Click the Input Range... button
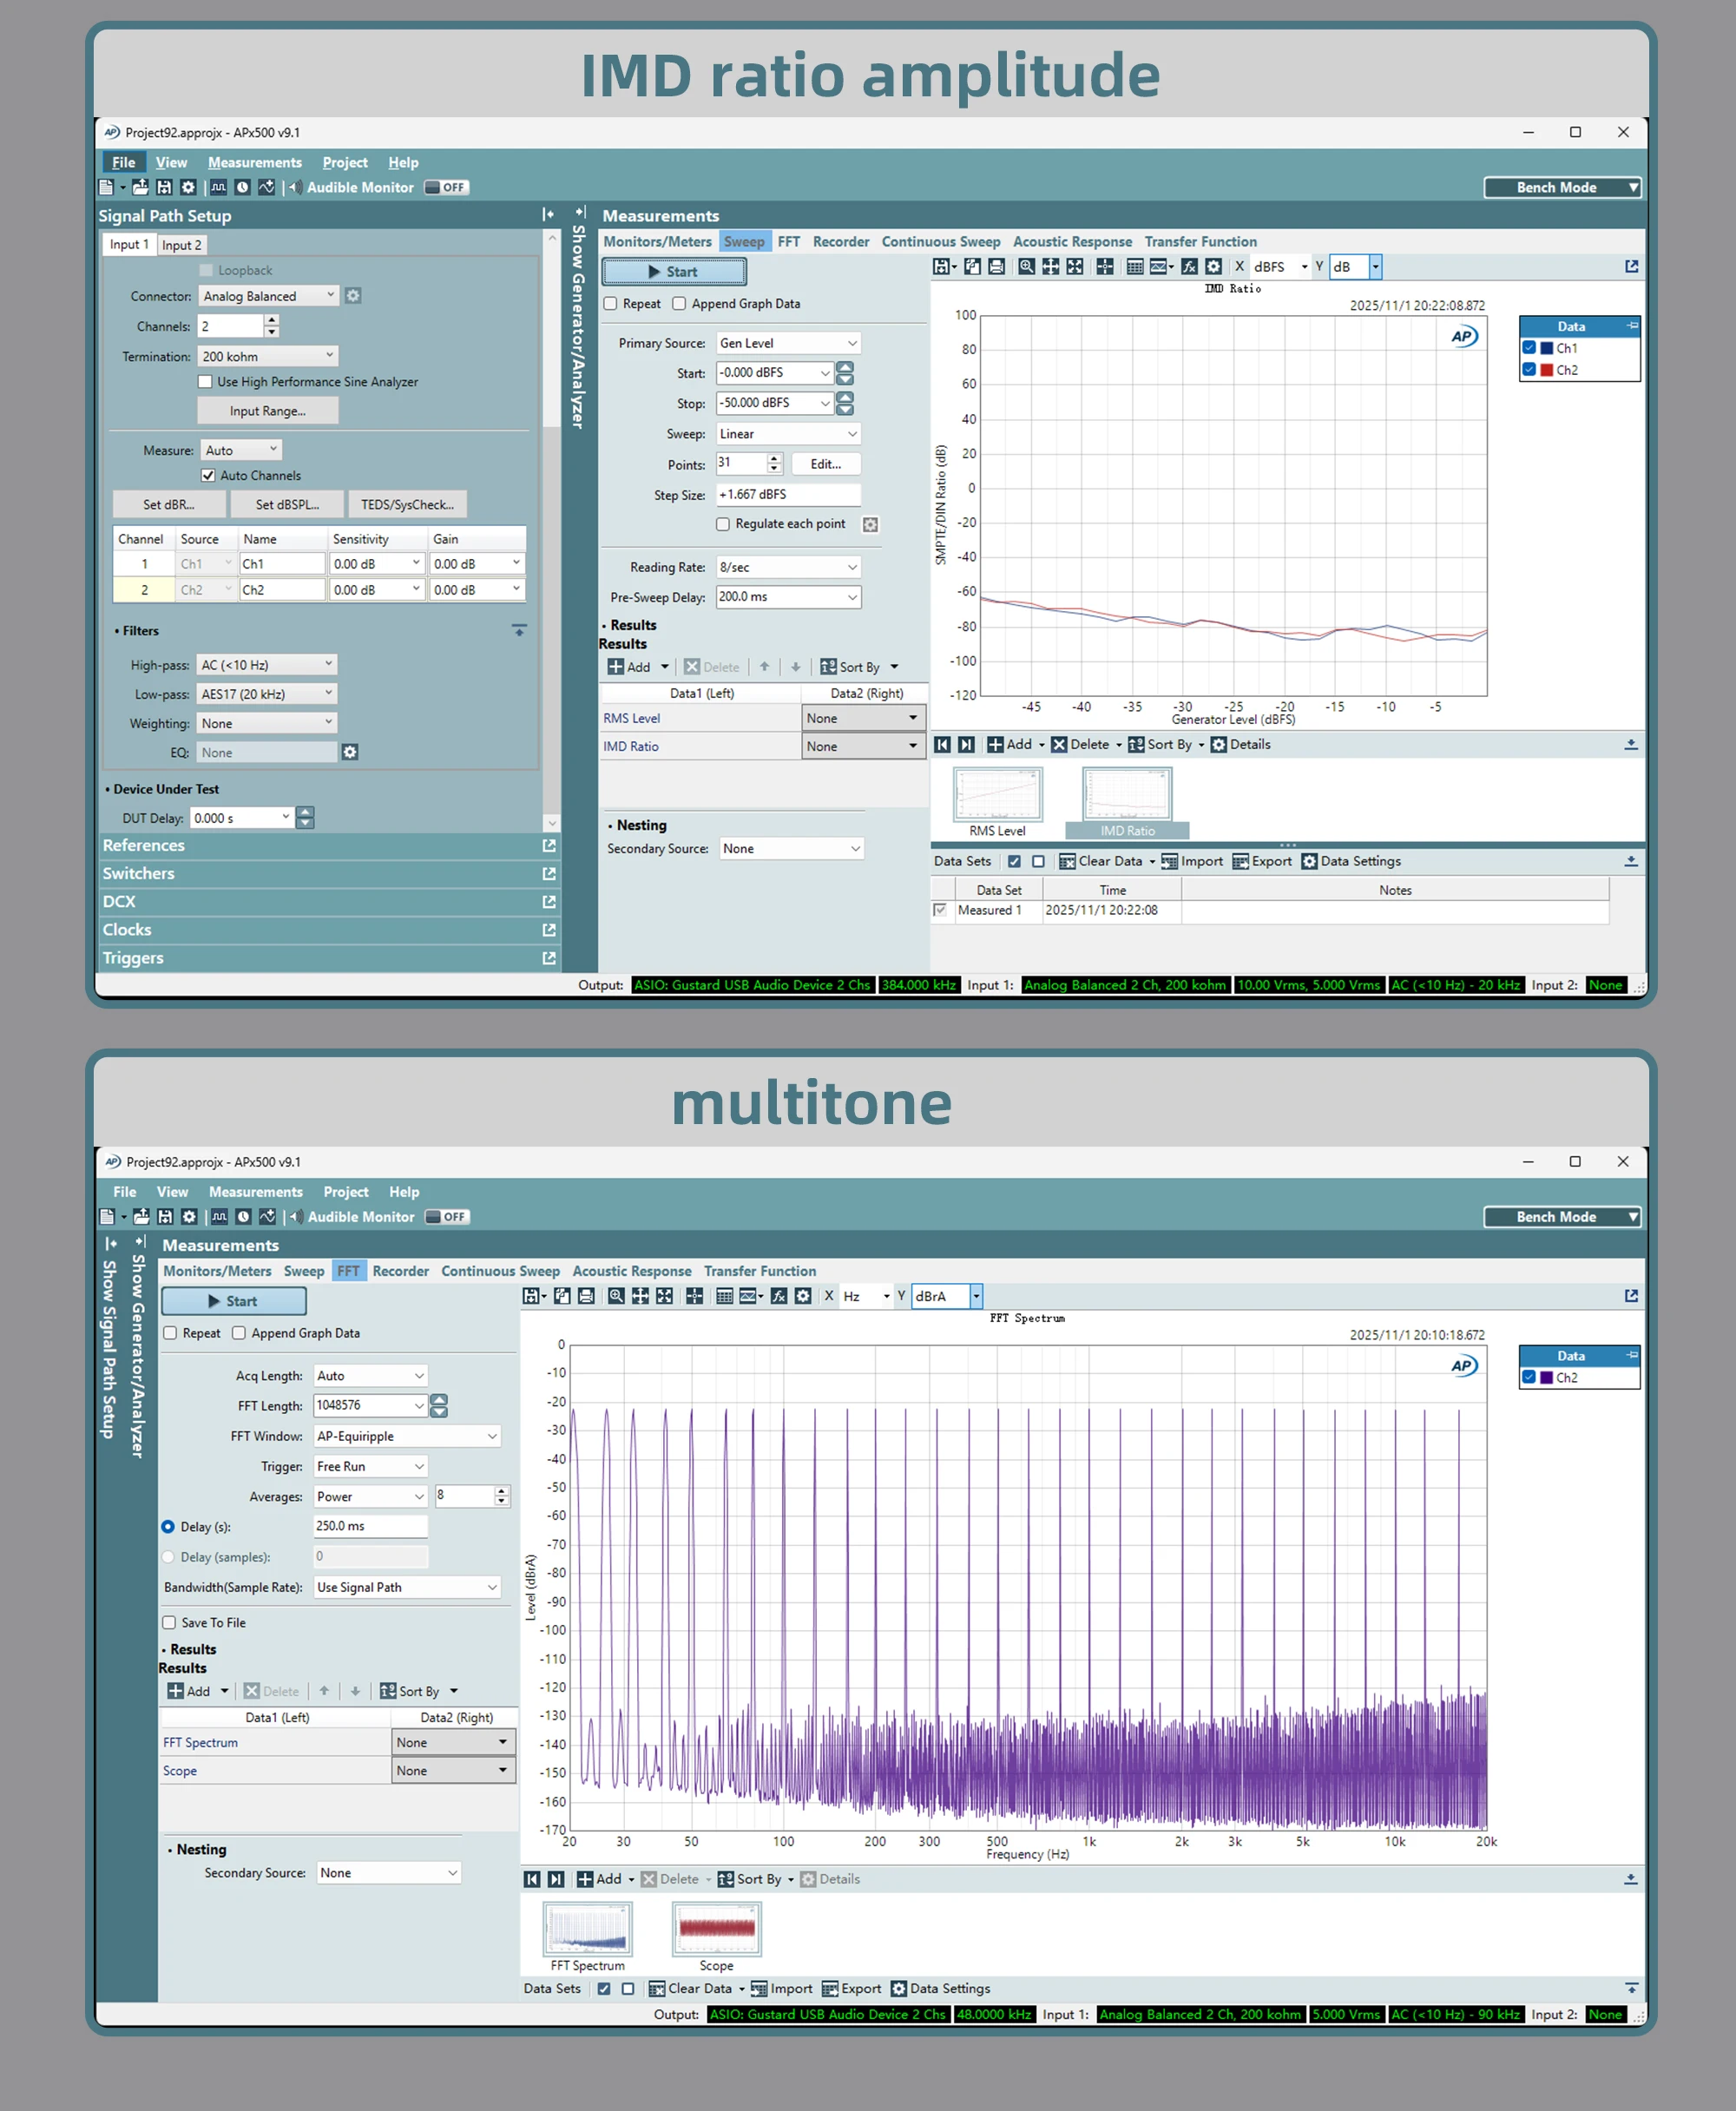Viewport: 1736px width, 2111px height. click(267, 411)
